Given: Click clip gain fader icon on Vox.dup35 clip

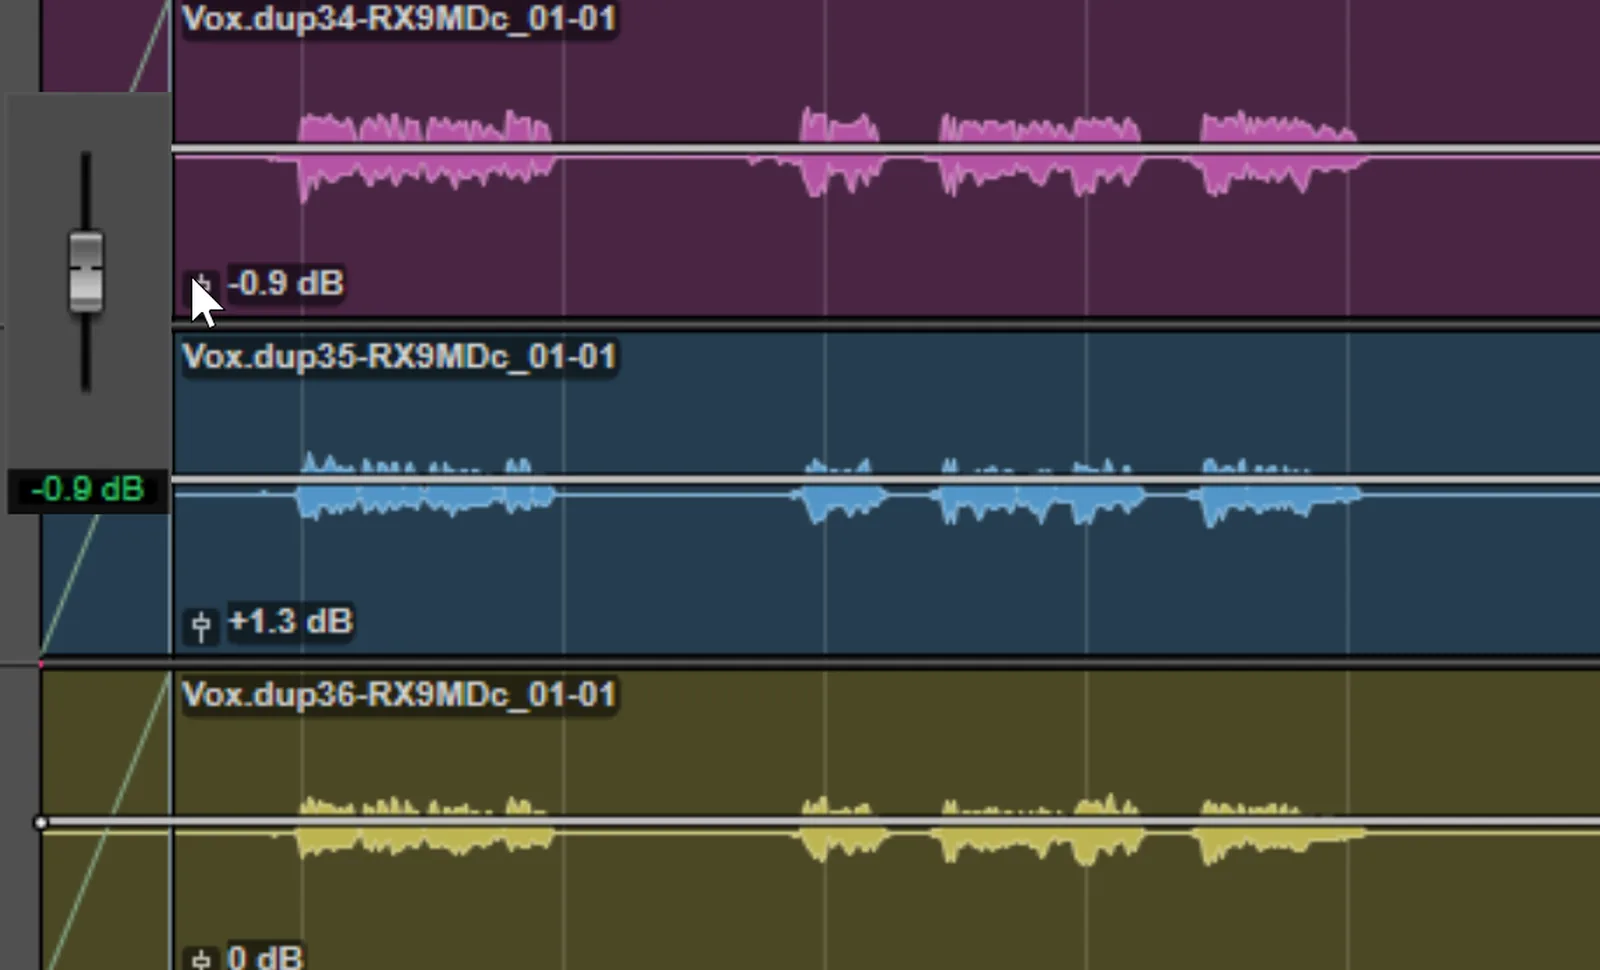Looking at the screenshot, I should [x=201, y=625].
